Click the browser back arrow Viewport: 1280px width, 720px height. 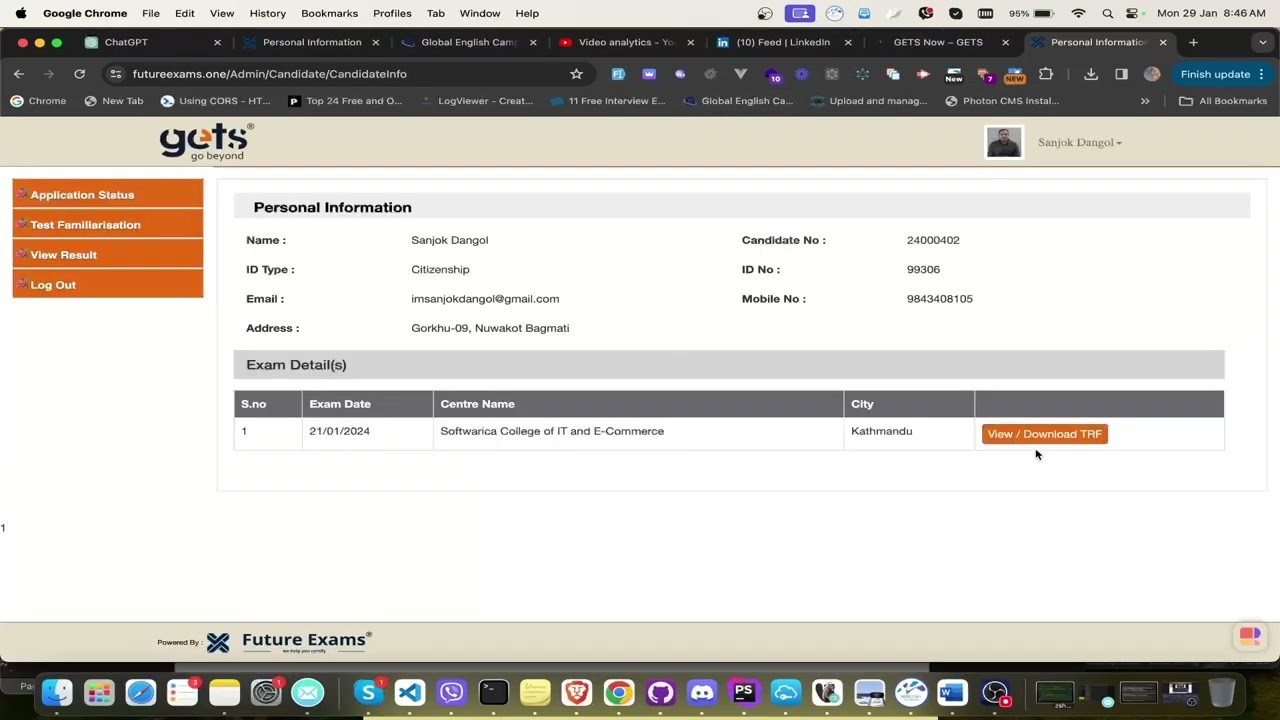click(x=19, y=74)
